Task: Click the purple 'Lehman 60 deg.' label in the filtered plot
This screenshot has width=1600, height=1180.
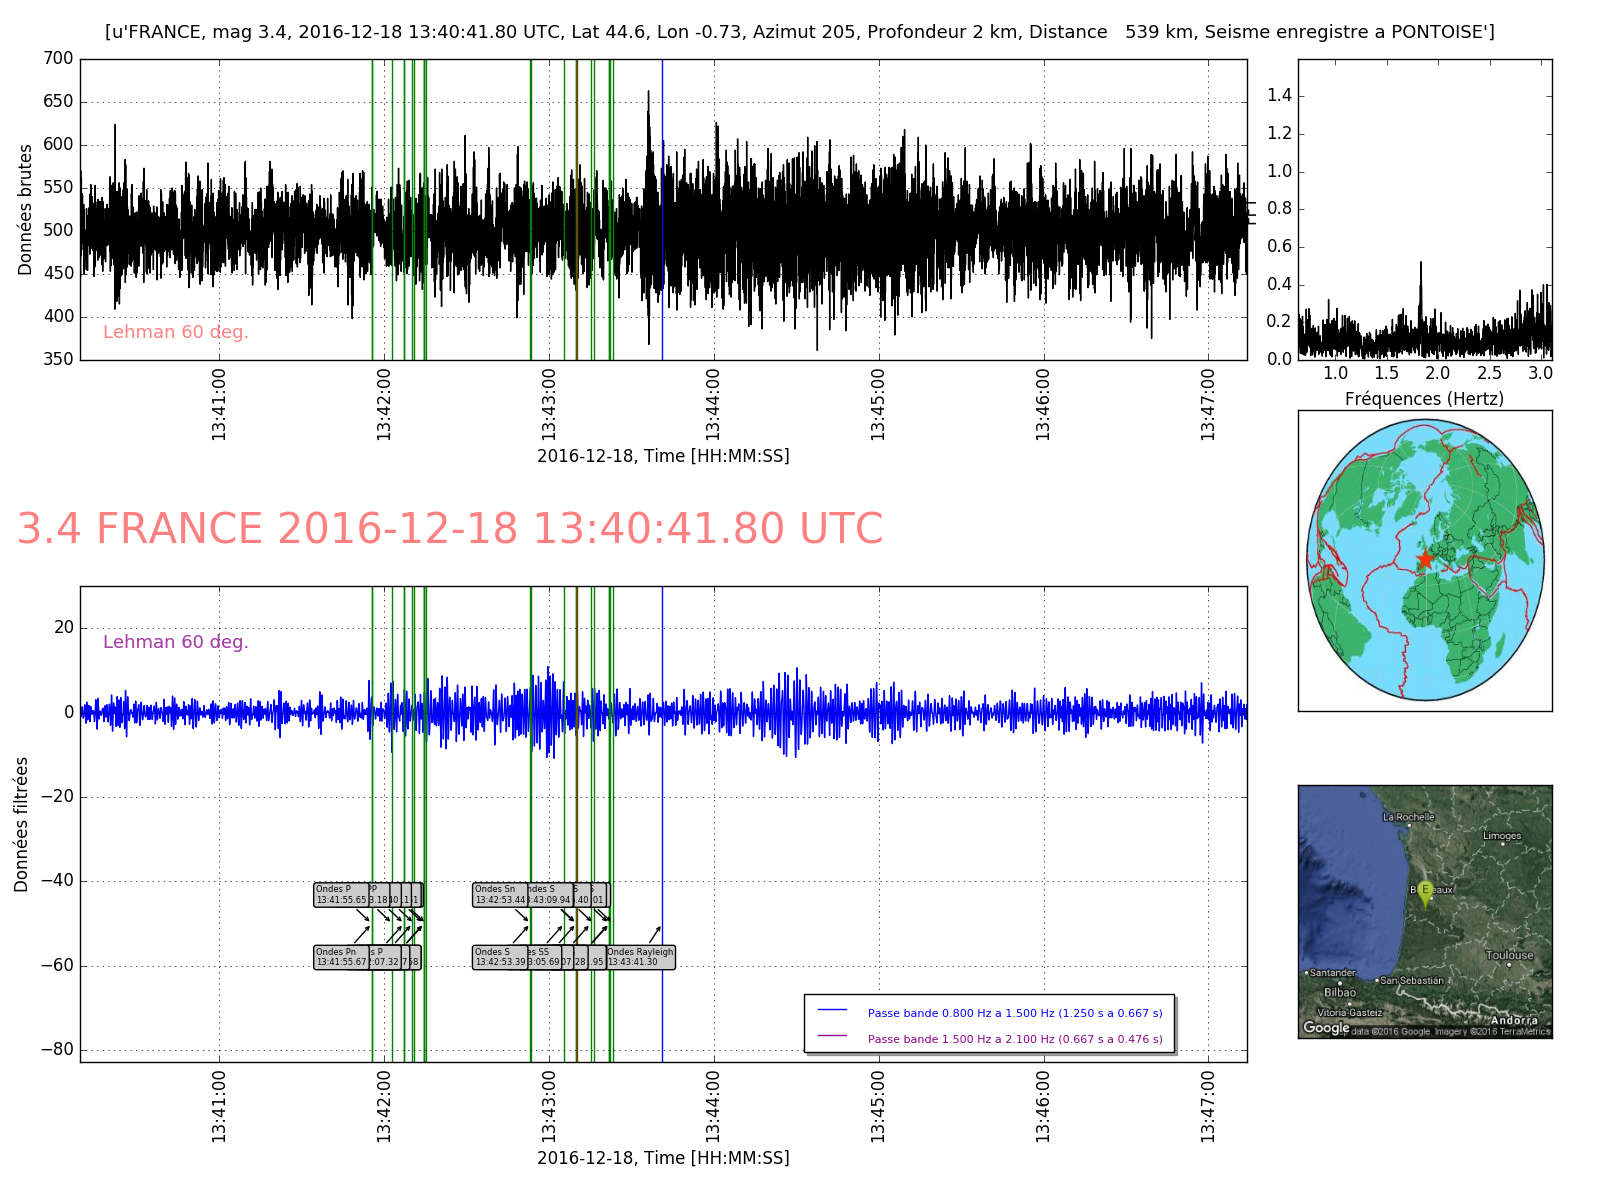Action: click(x=176, y=642)
